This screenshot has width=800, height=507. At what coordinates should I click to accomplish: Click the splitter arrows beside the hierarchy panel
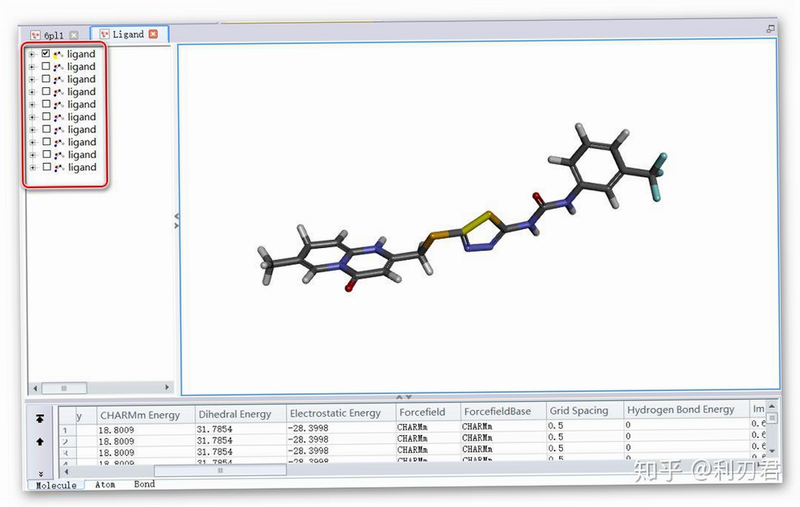click(x=177, y=221)
